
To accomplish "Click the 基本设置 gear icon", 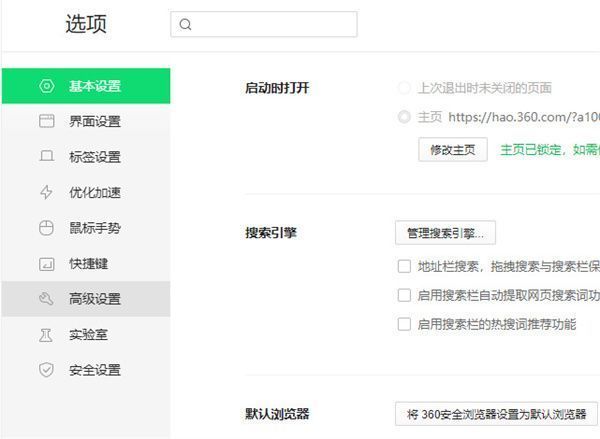I will pos(46,86).
